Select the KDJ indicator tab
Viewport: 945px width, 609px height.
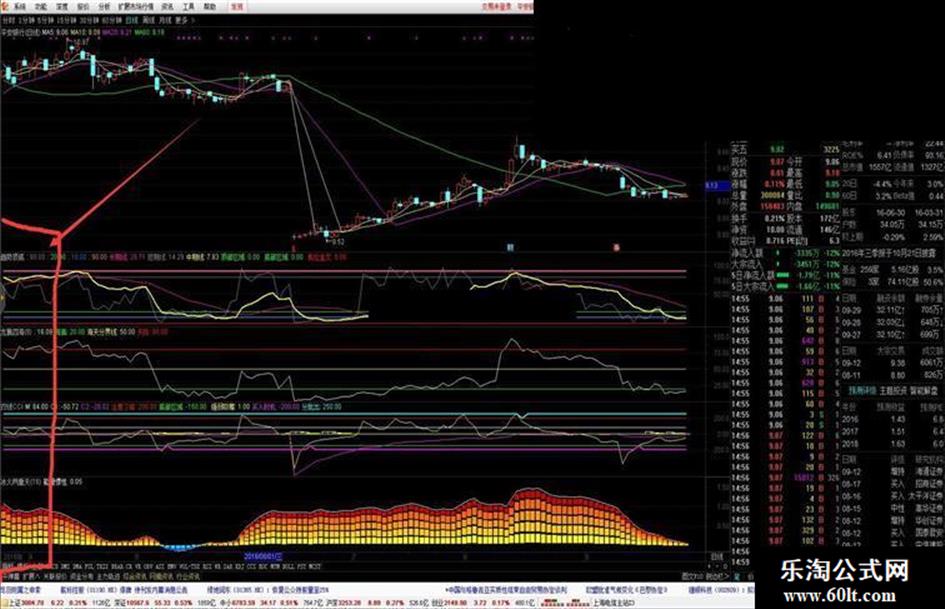240,567
